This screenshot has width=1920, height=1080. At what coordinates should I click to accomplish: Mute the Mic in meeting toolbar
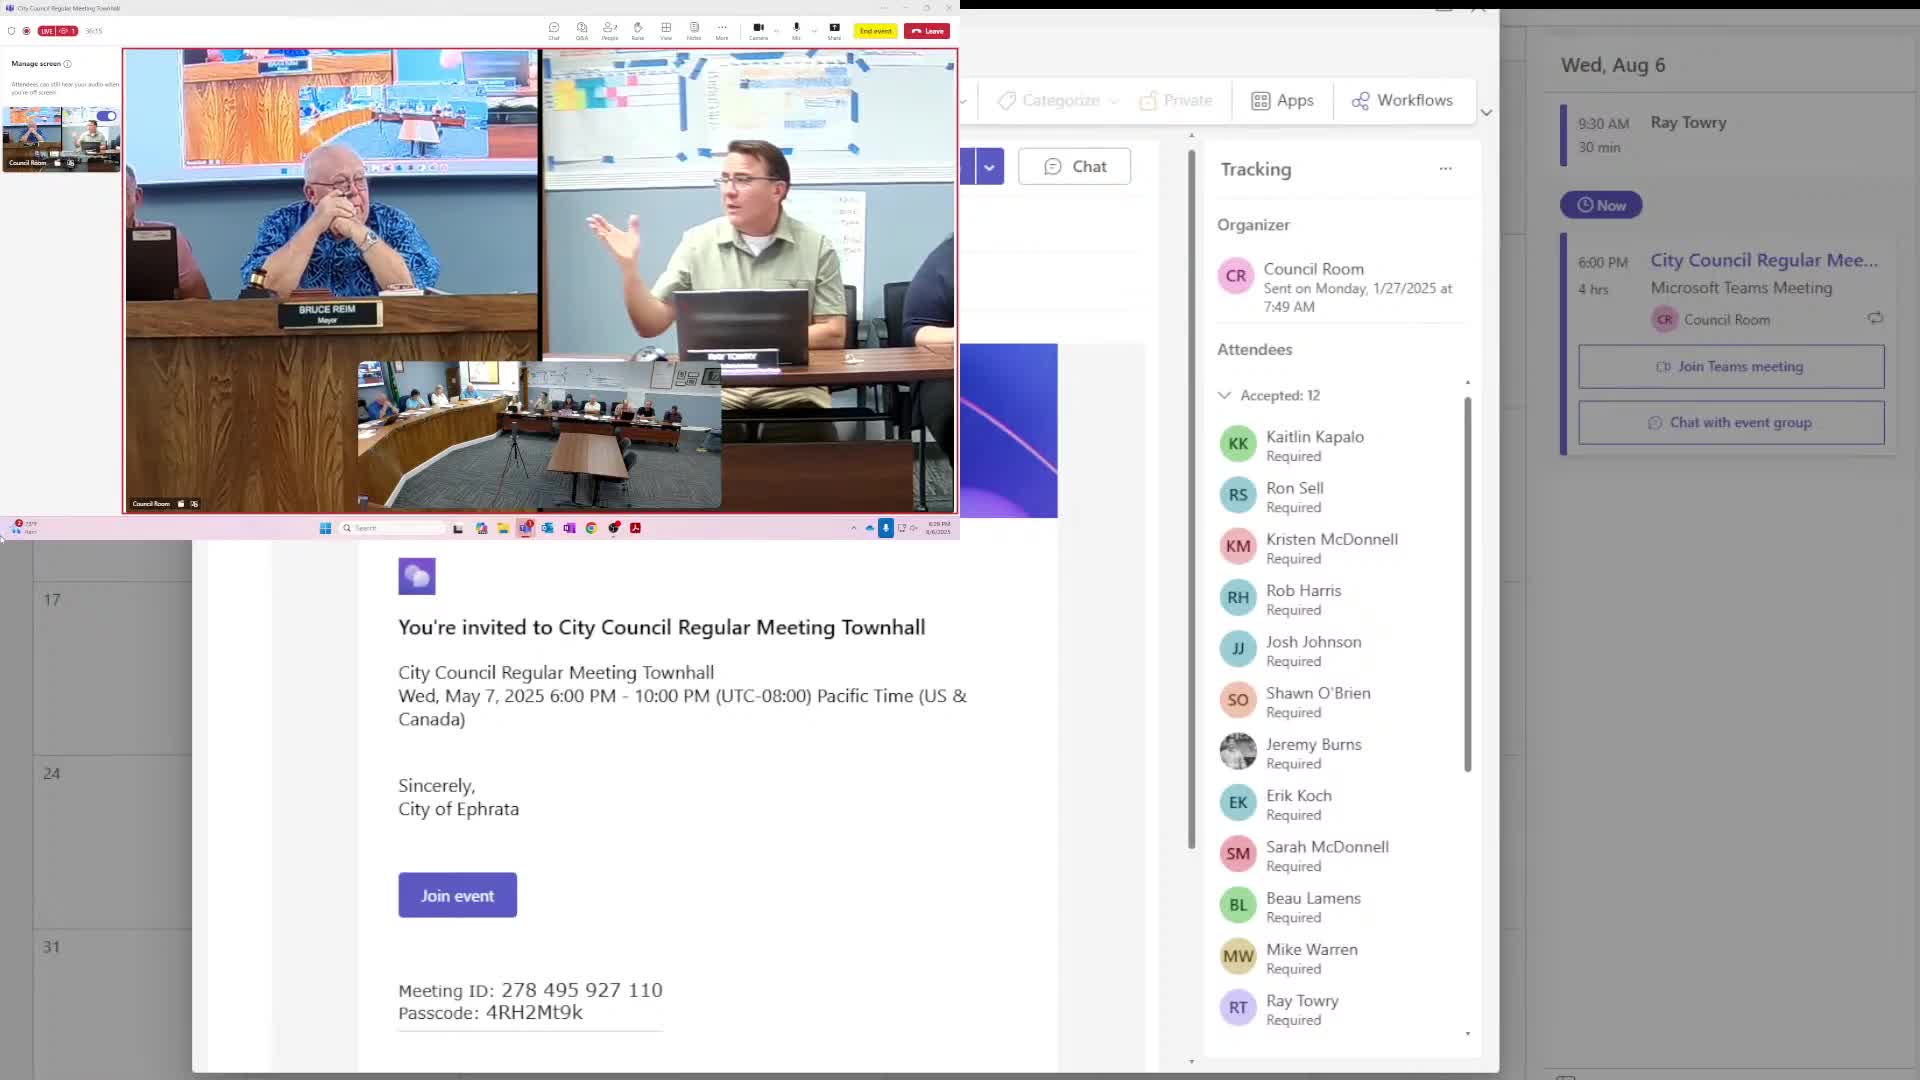(x=796, y=29)
